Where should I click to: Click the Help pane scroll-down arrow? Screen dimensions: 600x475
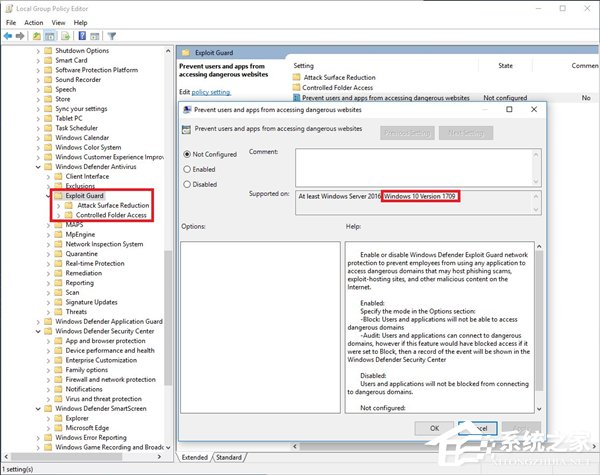tap(539, 409)
